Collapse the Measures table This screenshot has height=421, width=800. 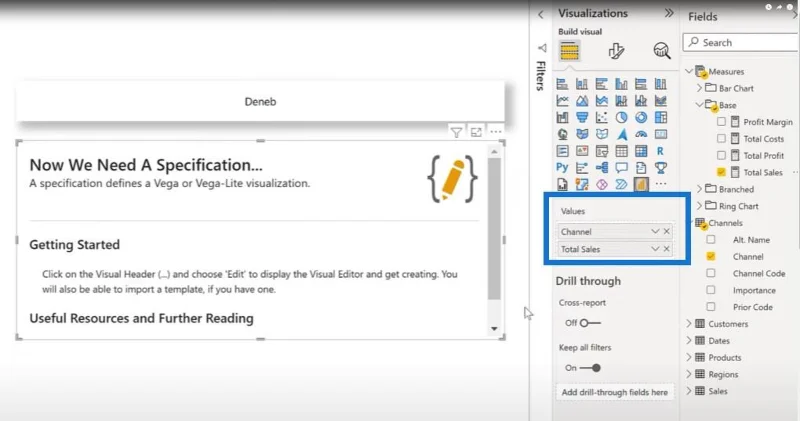coord(689,71)
